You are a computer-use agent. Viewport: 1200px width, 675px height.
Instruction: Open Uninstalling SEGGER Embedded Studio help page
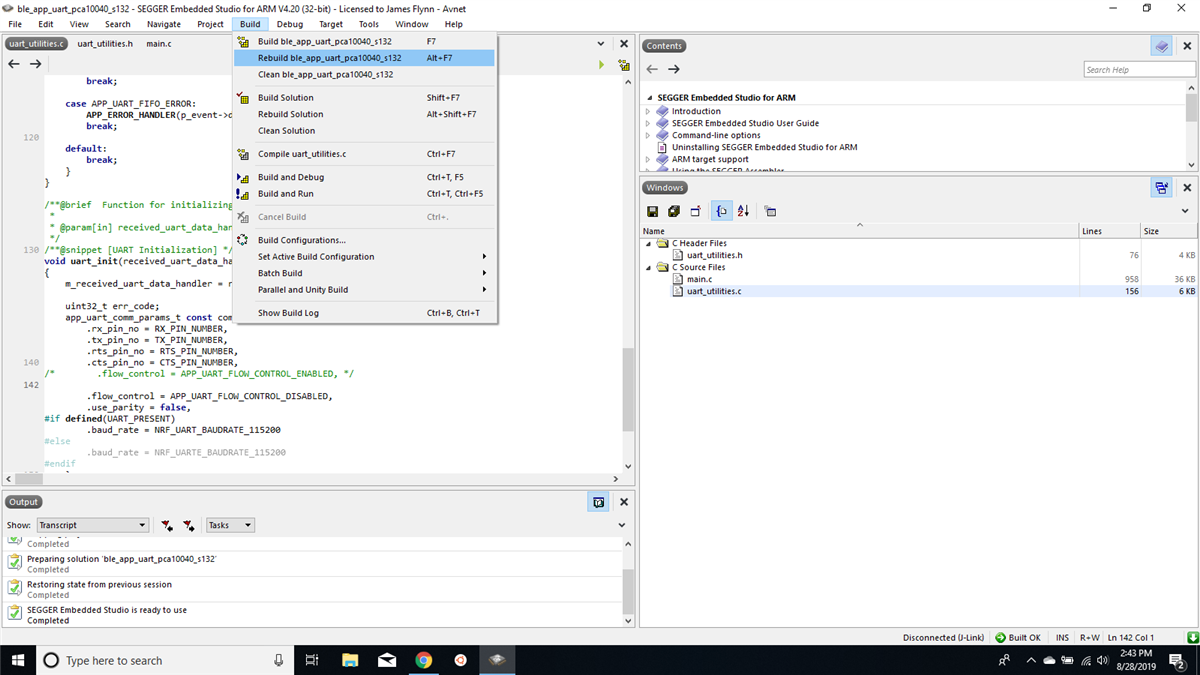tap(763, 147)
